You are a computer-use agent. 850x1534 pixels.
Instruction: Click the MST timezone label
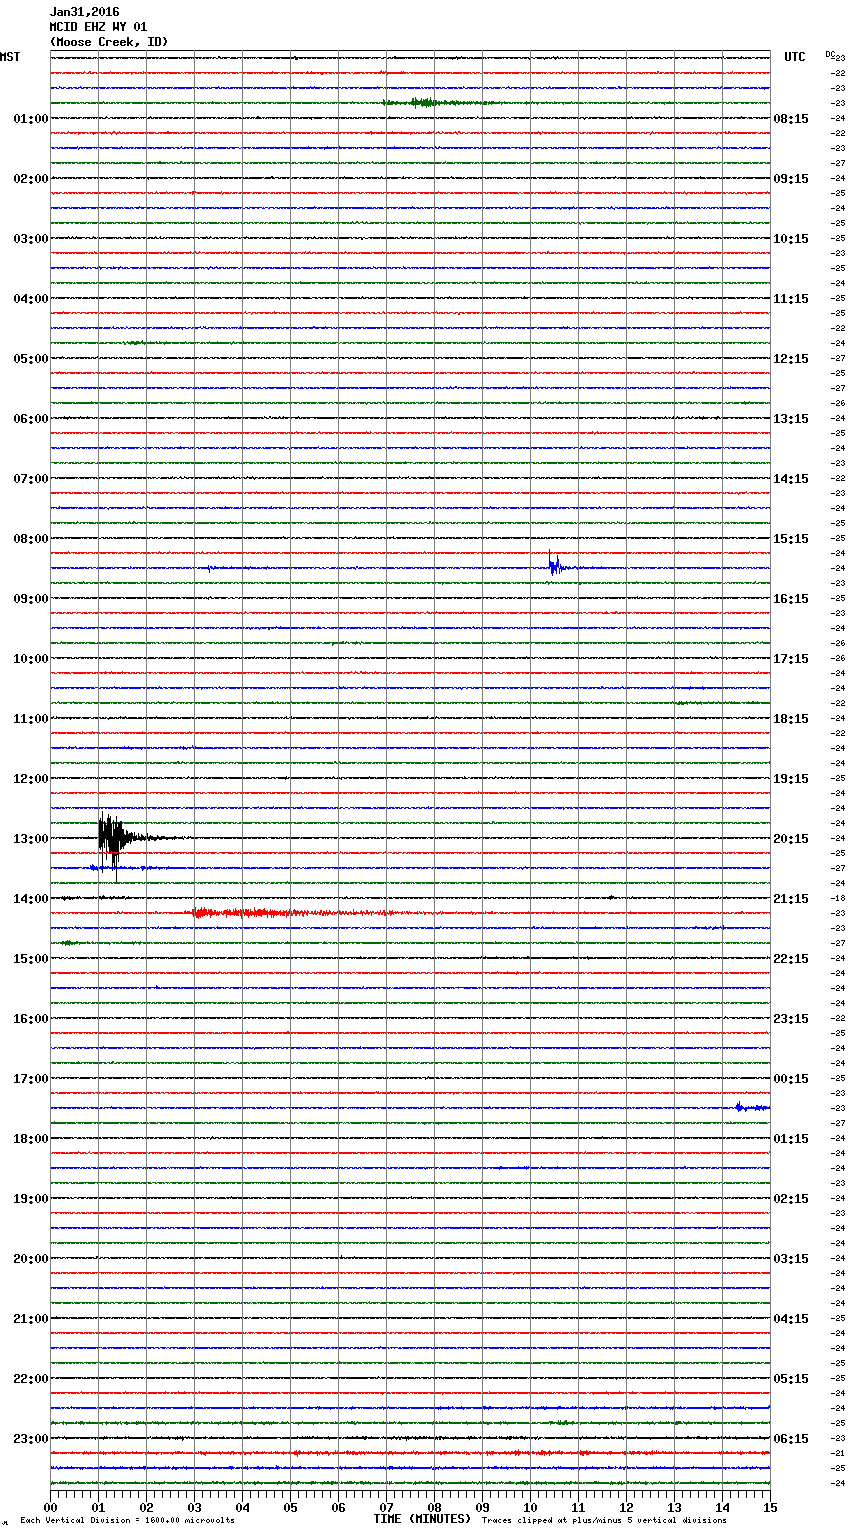[10, 57]
